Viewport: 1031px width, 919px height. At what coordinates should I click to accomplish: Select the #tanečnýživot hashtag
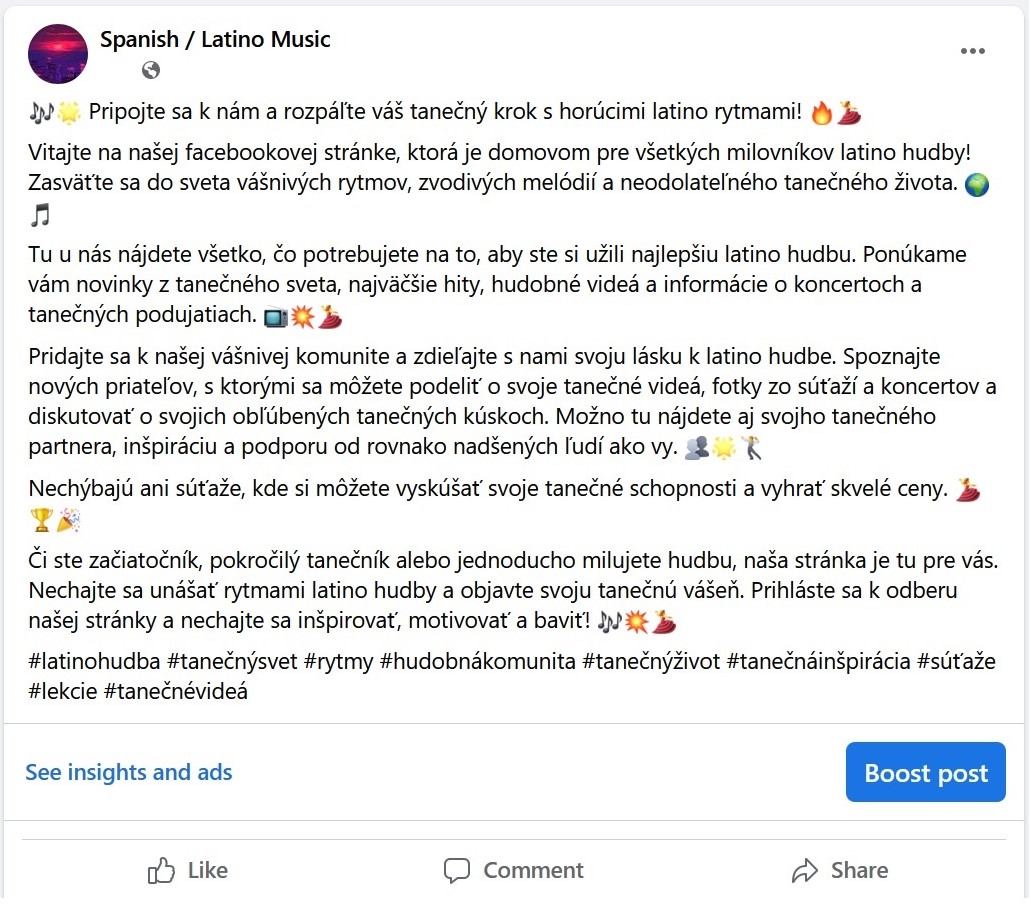[651, 661]
